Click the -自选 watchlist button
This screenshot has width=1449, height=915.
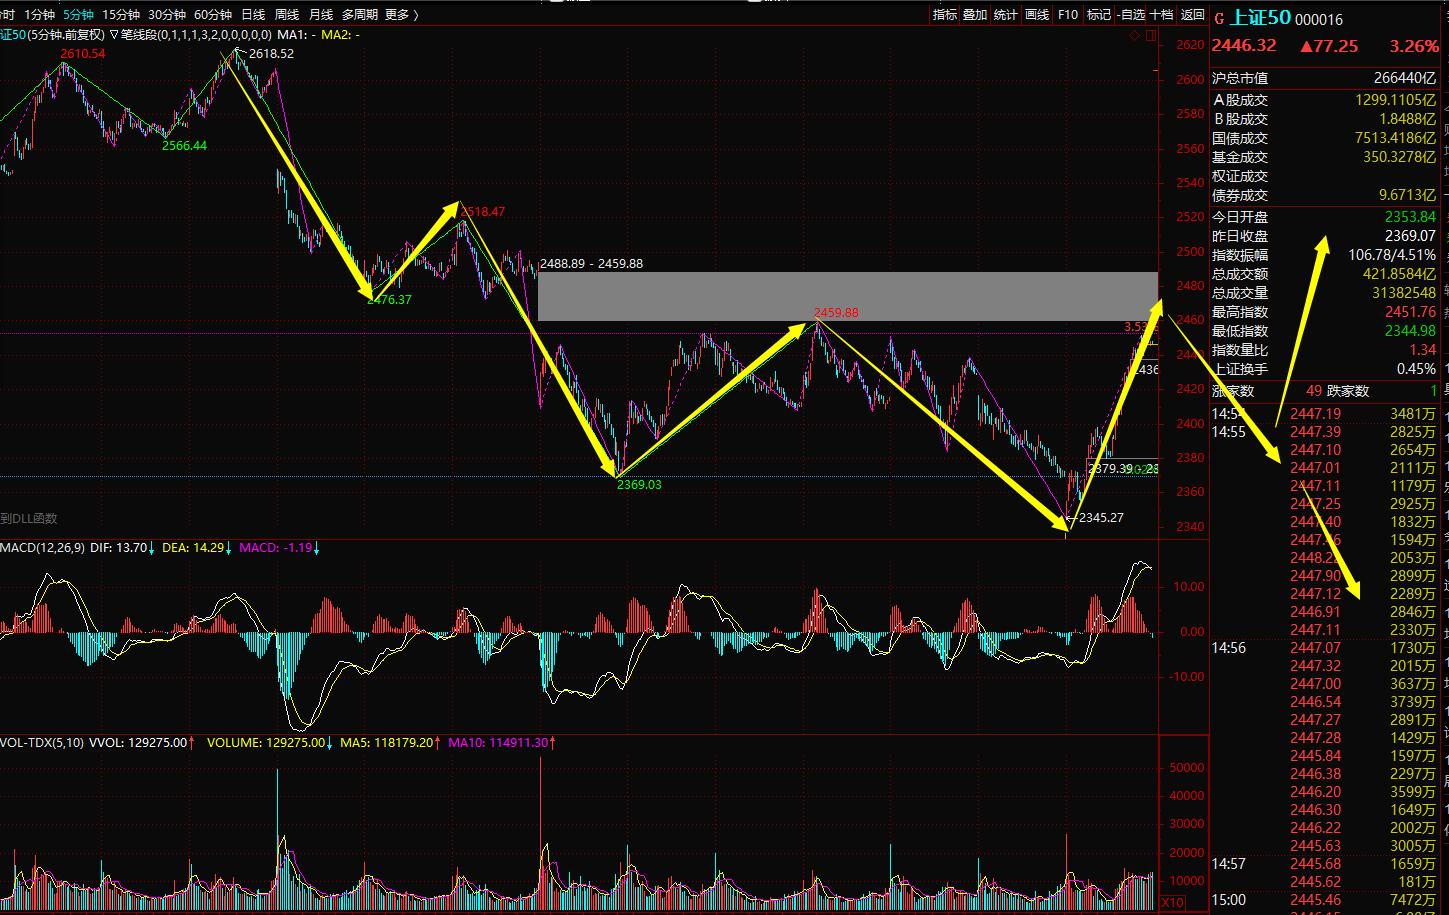pos(1131,15)
